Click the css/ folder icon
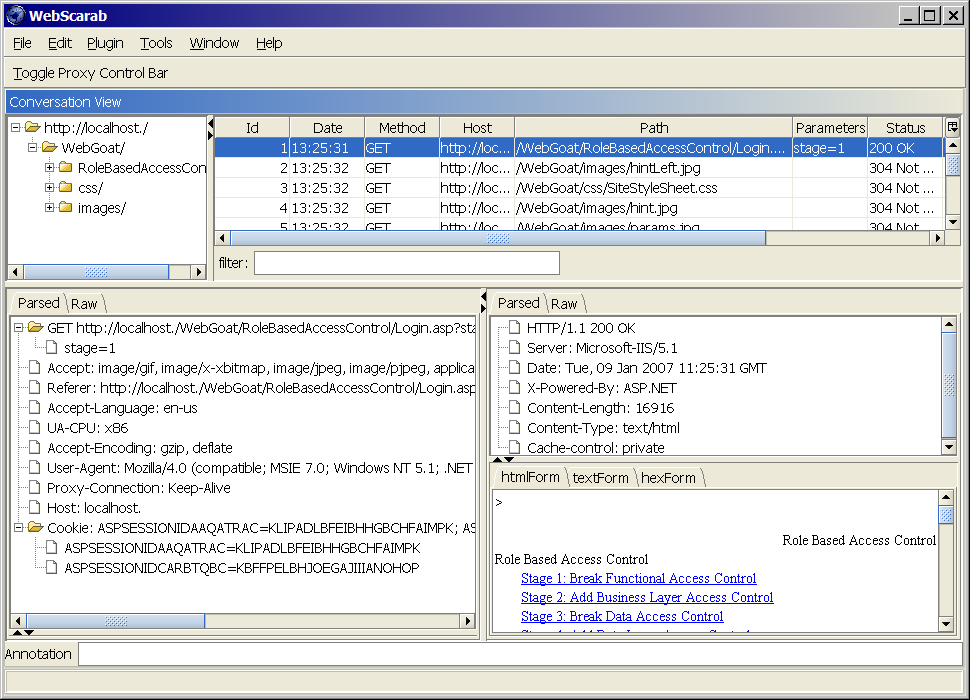Image resolution: width=970 pixels, height=700 pixels. [66, 187]
